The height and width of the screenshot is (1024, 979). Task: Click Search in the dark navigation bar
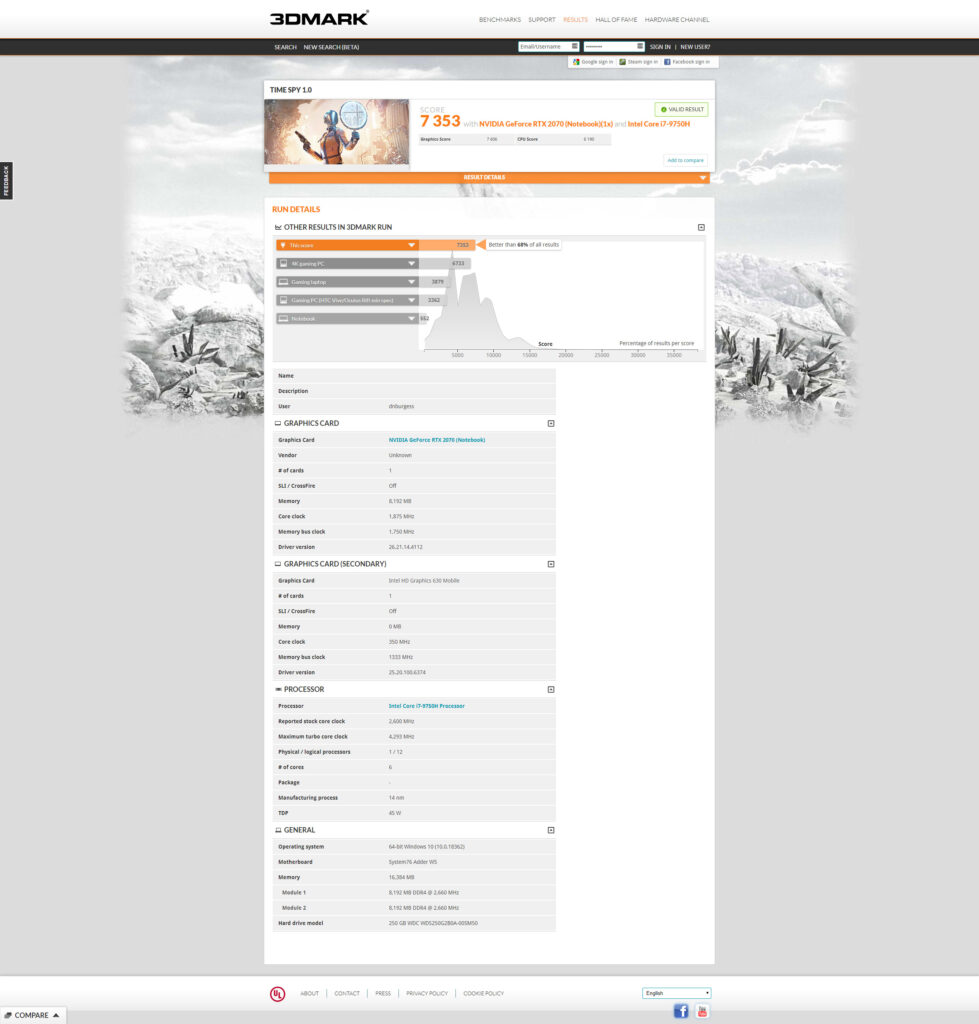[285, 47]
